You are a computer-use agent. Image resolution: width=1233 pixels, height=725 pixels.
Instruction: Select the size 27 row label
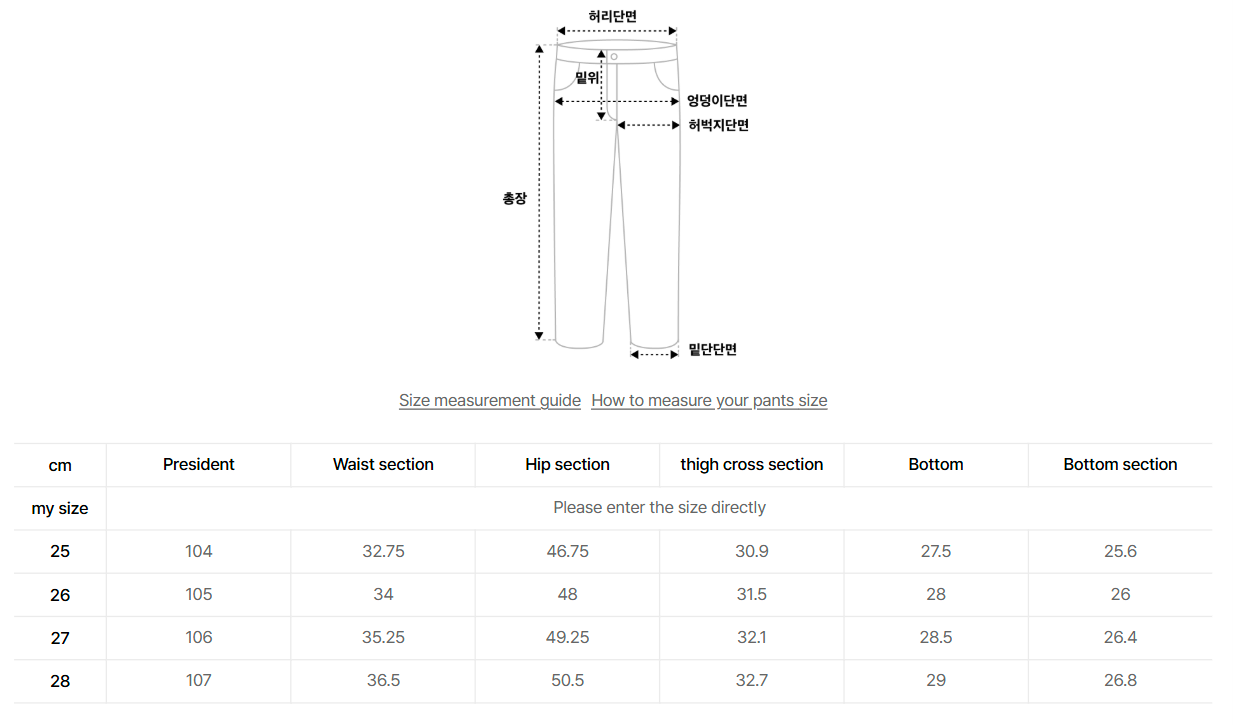[x=60, y=638]
